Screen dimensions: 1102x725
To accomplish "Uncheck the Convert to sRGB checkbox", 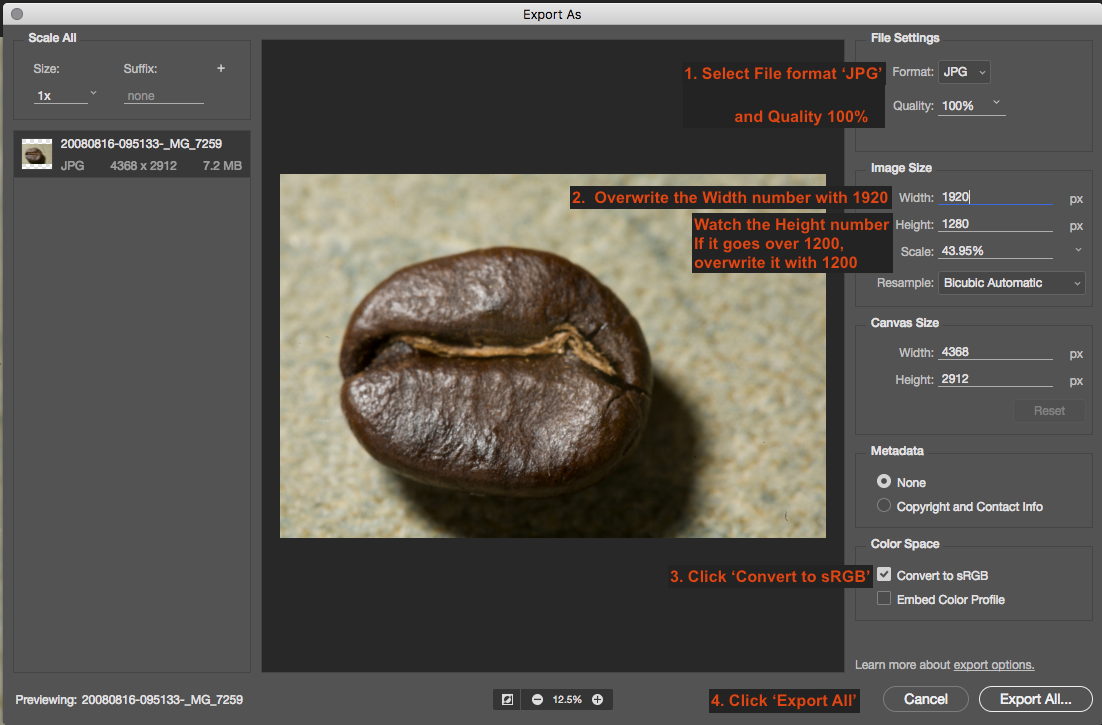I will (x=884, y=575).
